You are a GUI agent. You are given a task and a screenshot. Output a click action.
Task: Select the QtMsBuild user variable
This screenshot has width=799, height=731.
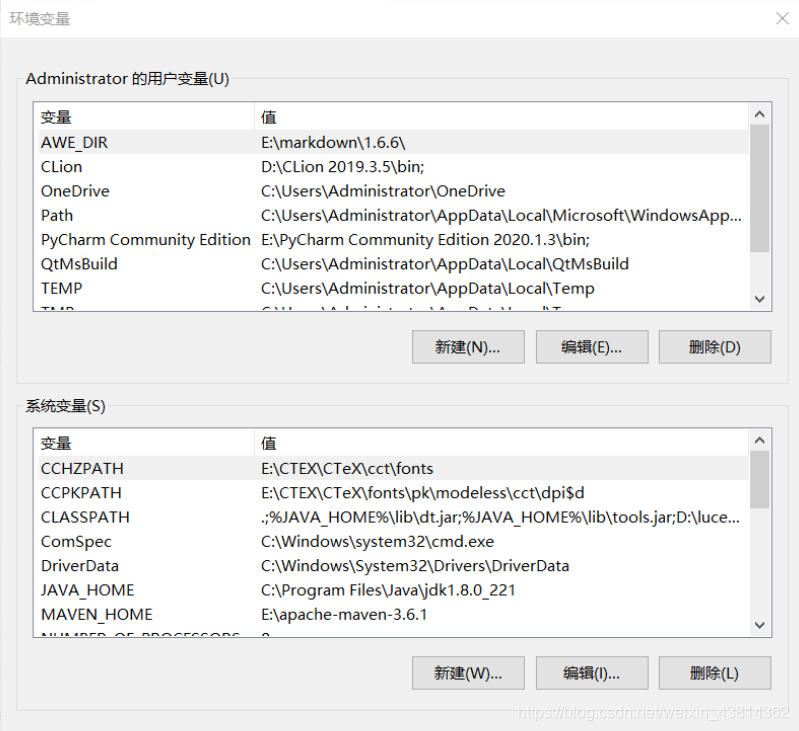click(393, 264)
